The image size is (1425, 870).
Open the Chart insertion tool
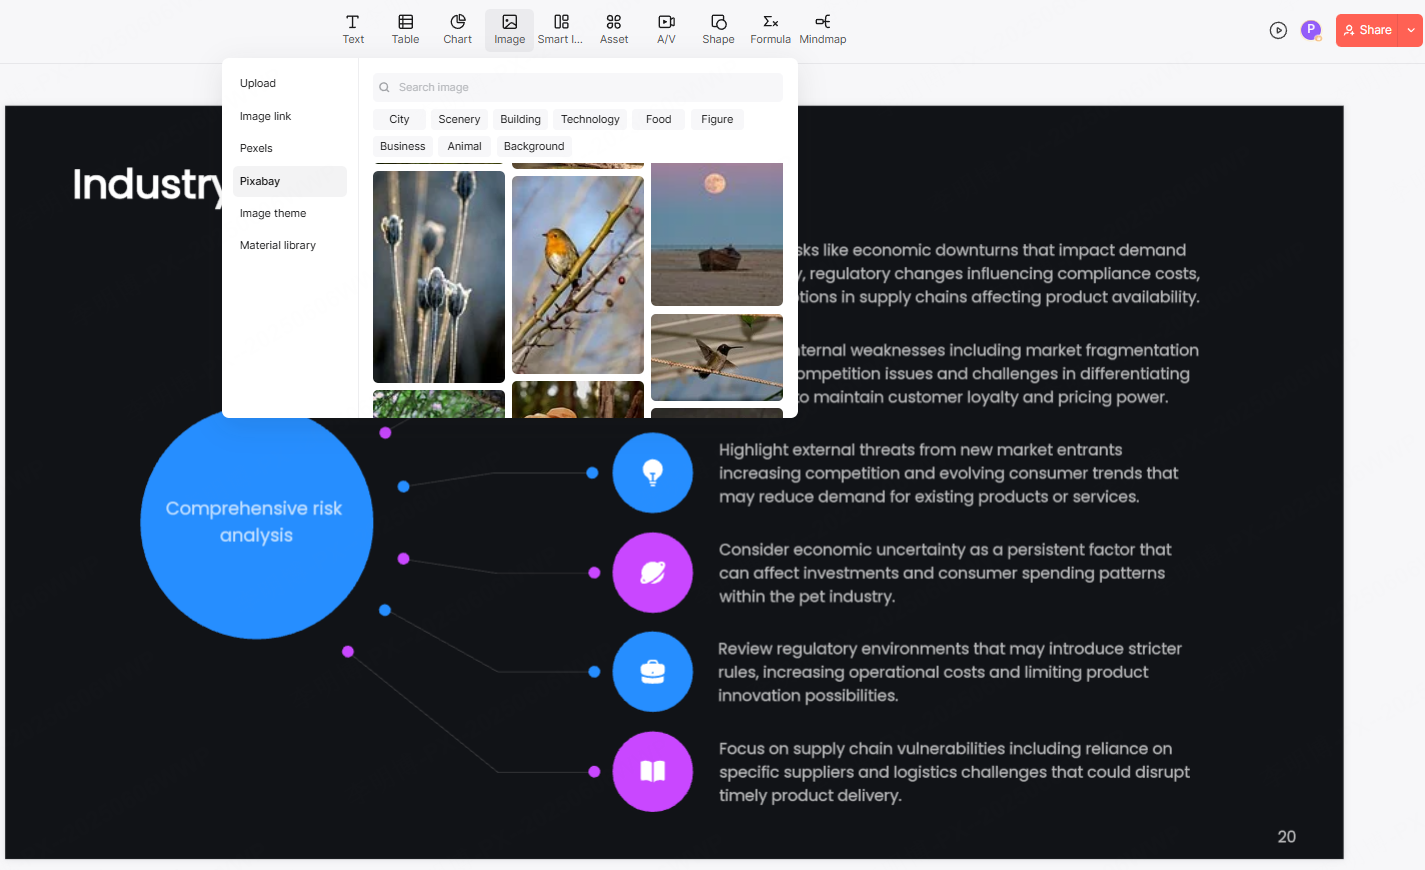click(x=457, y=29)
